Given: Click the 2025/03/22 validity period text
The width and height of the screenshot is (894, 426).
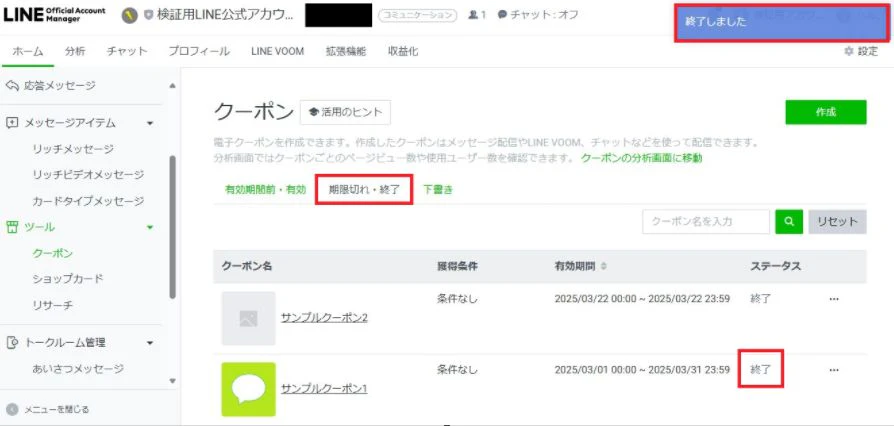Looking at the screenshot, I should point(642,299).
